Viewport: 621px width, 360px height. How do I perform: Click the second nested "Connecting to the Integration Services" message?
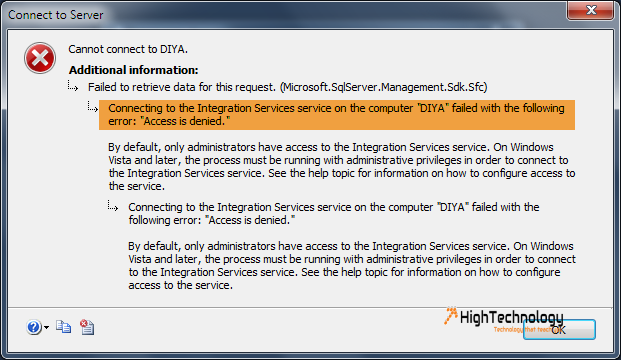333,213
